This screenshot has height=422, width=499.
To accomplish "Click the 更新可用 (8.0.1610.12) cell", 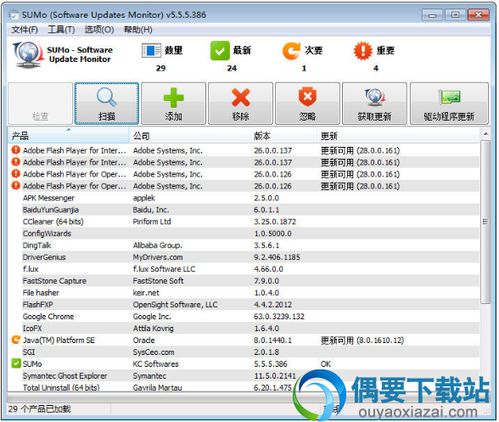I will point(362,340).
